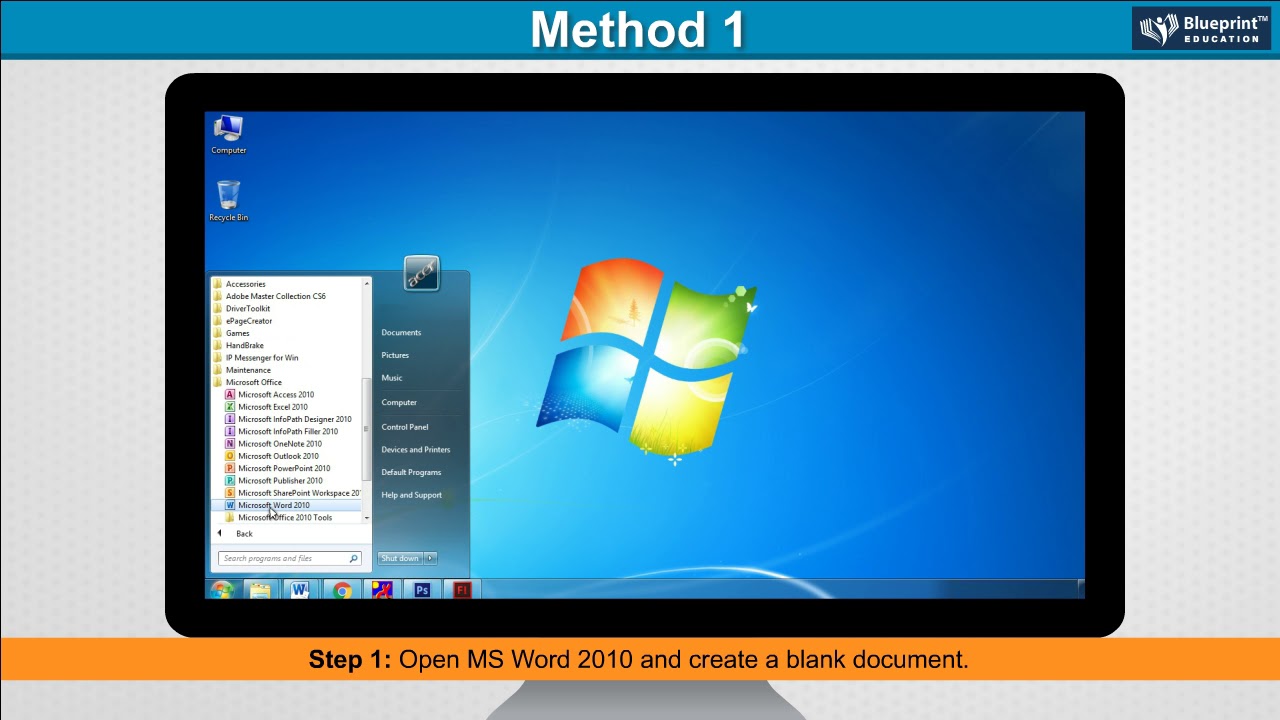Open the Recycle Bin desktop icon
The image size is (1280, 720).
[228, 201]
